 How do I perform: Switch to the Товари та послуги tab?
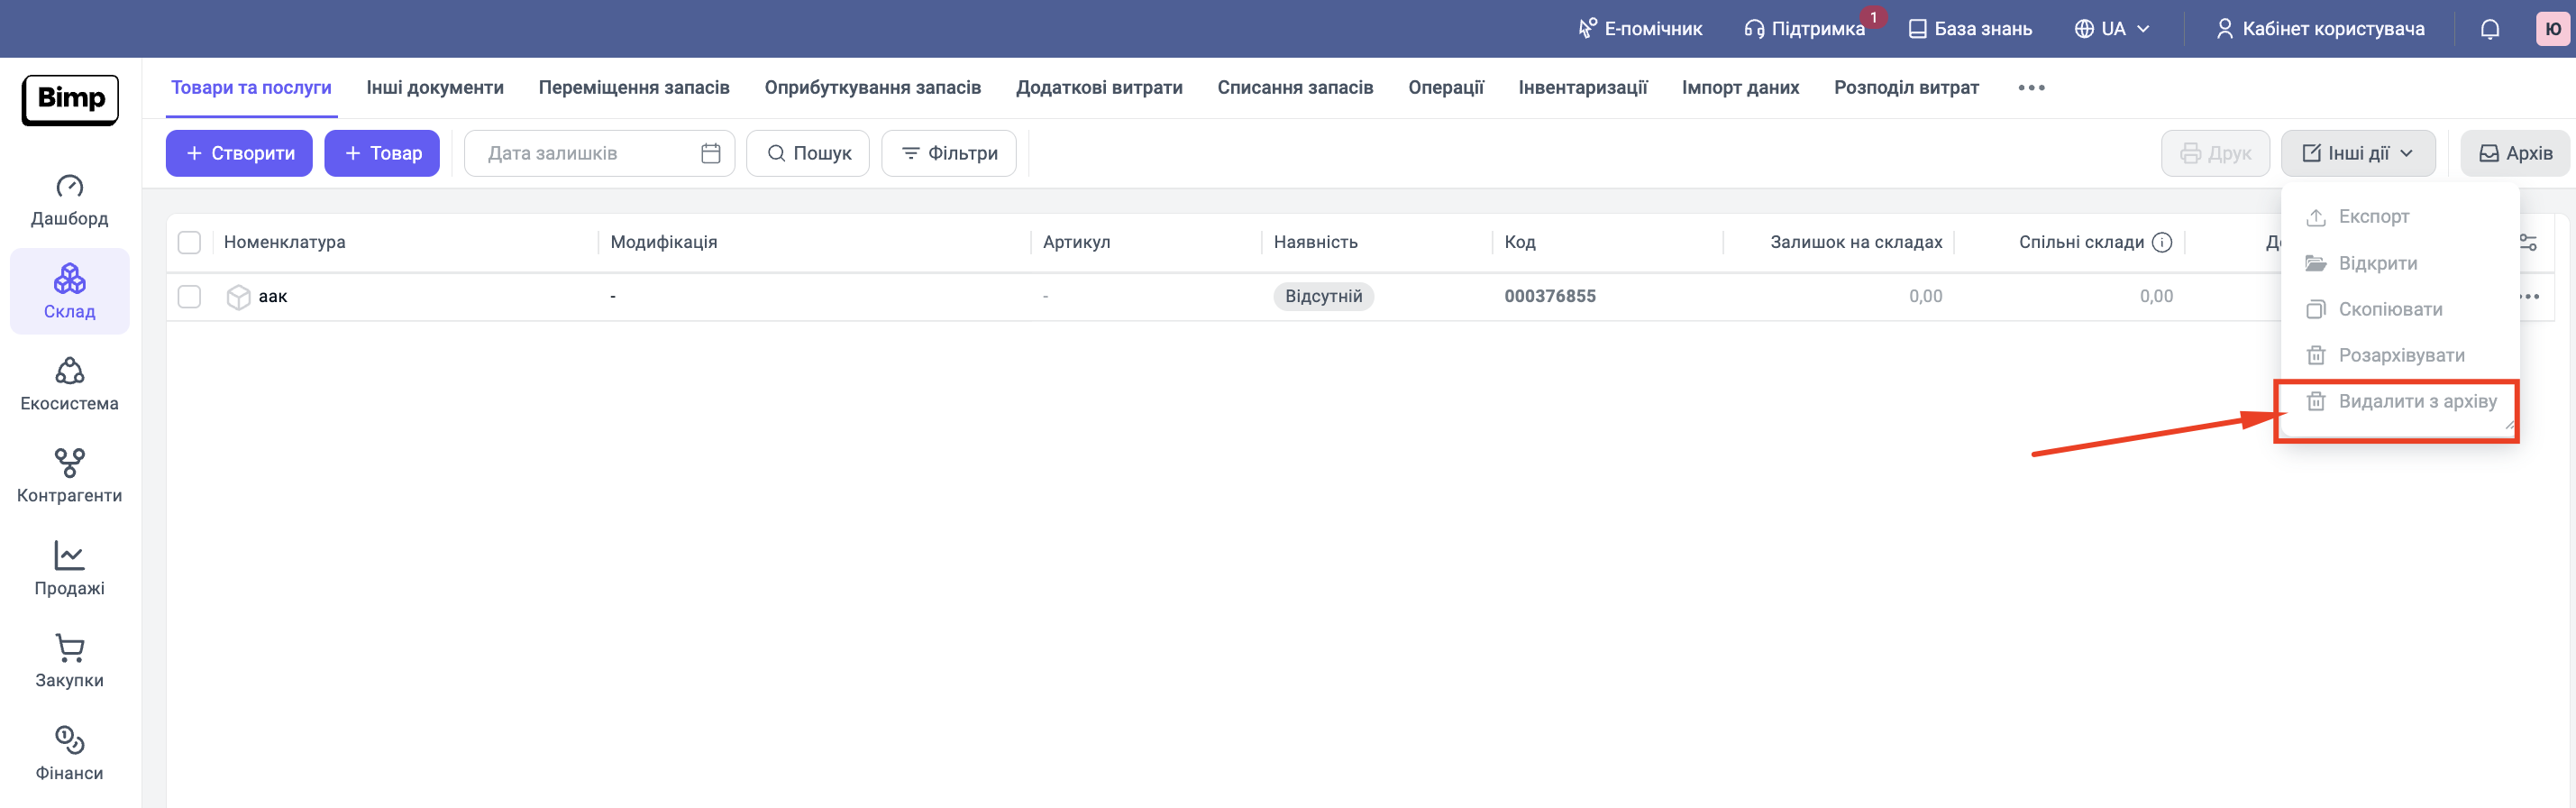tap(251, 88)
